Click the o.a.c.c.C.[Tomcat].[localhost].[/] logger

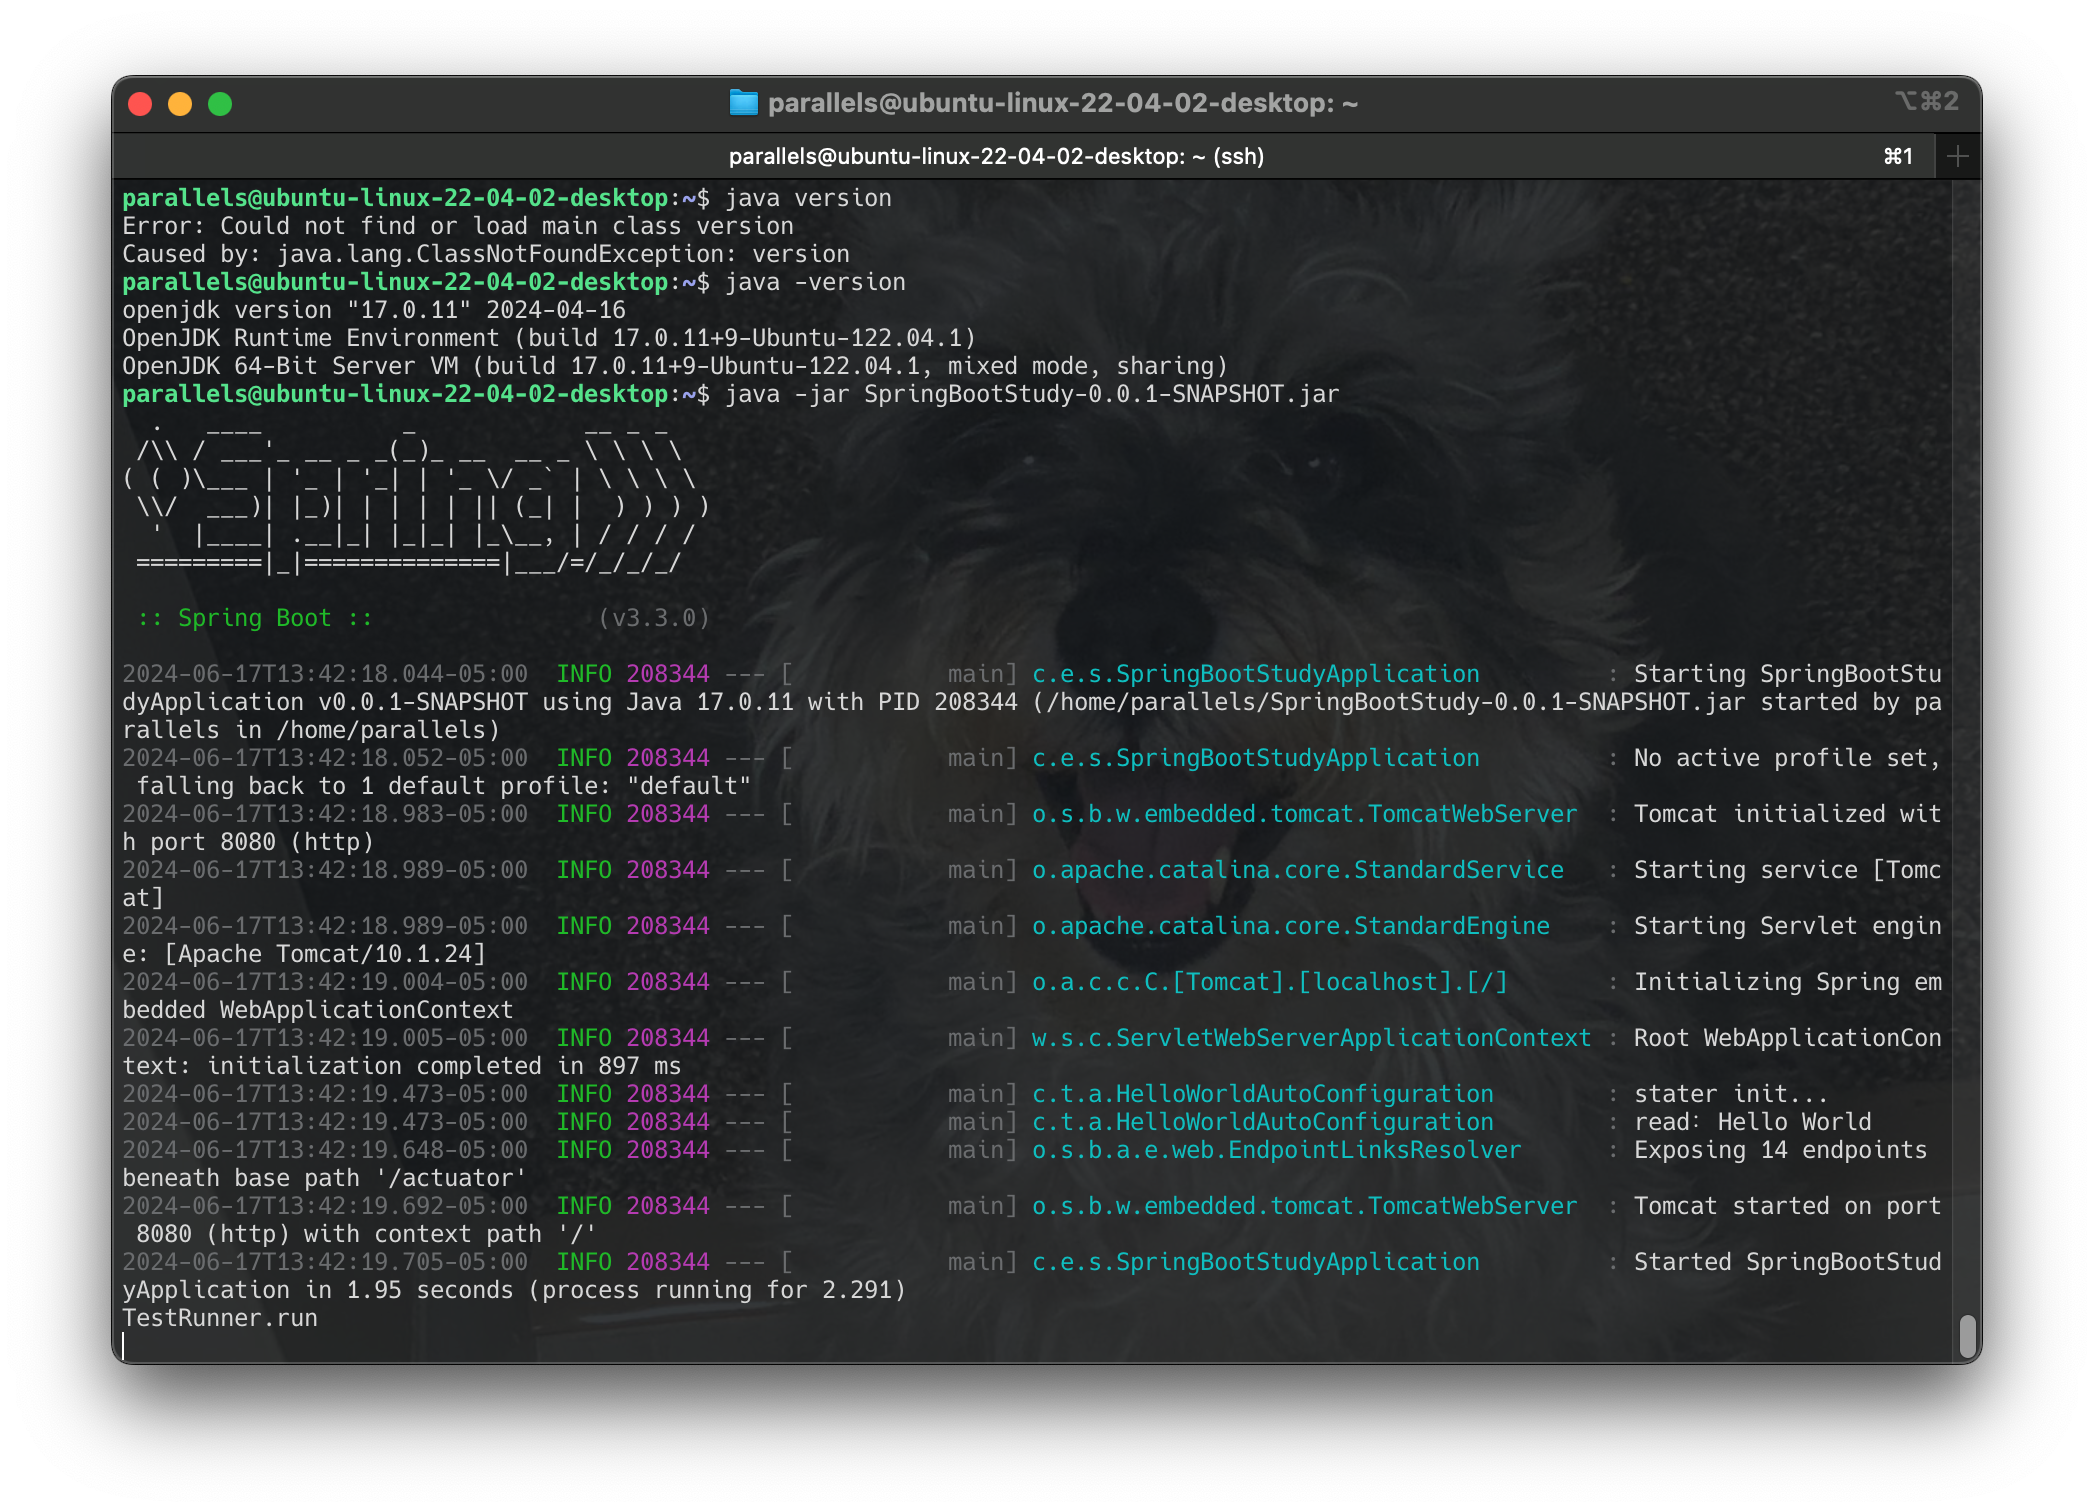tap(1270, 982)
